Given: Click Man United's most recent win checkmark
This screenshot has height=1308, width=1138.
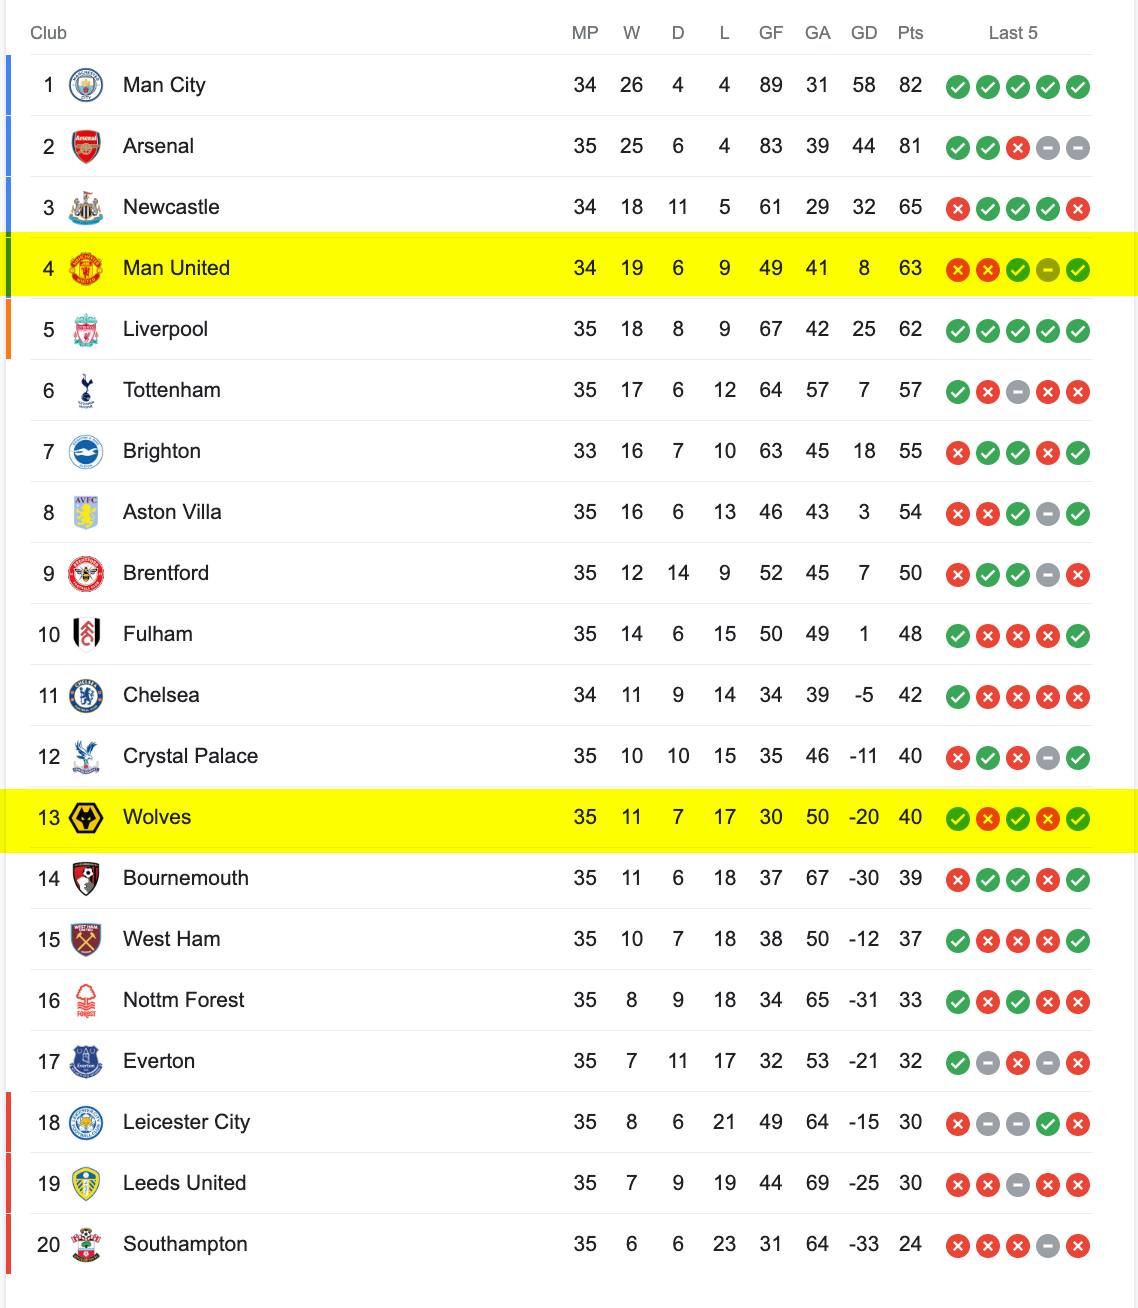Looking at the screenshot, I should click(1078, 270).
